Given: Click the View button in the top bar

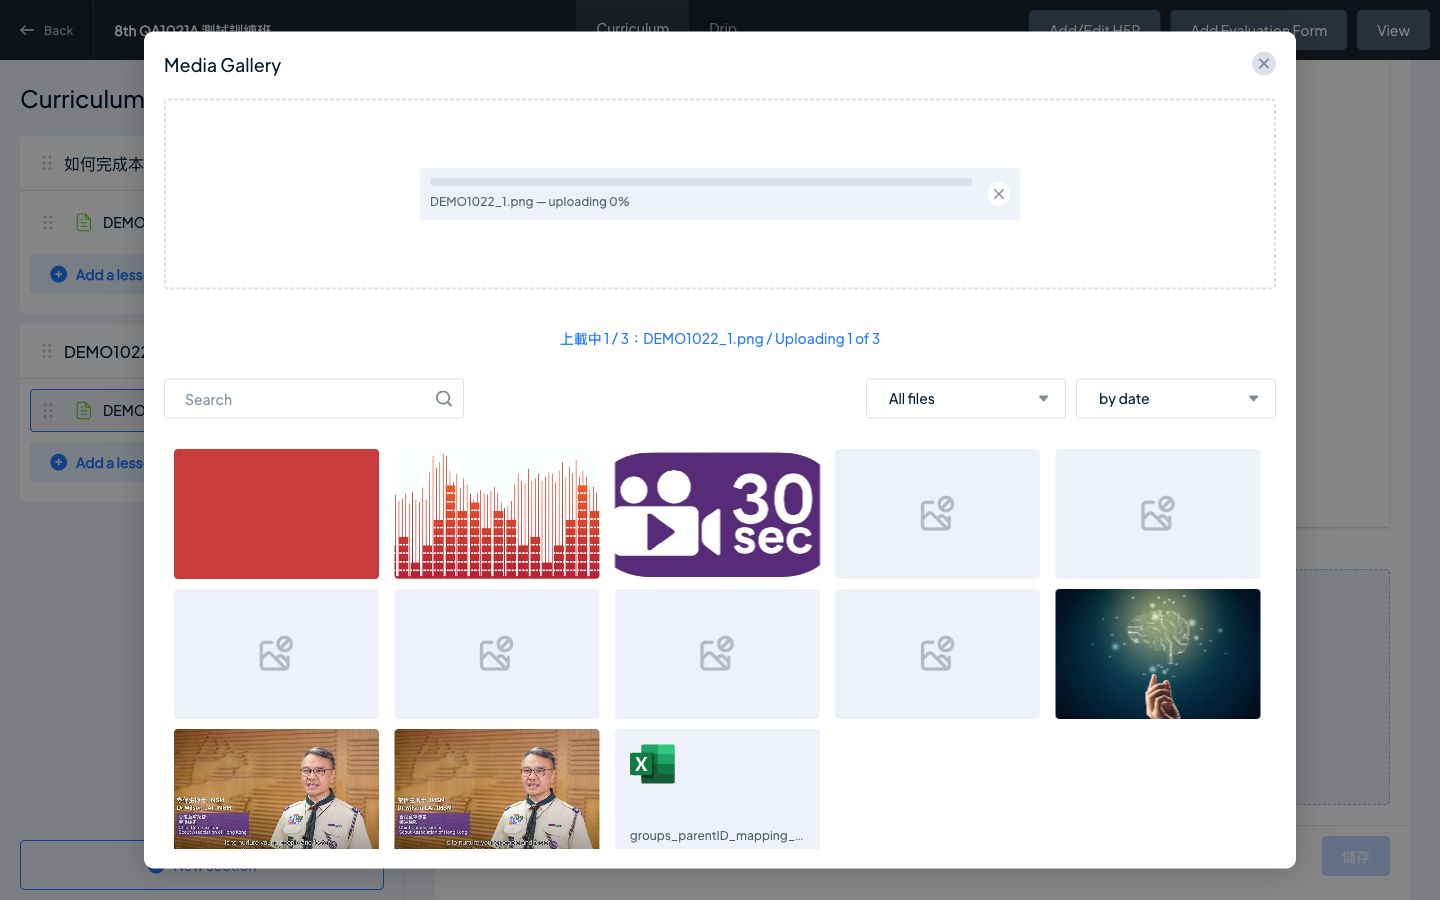Looking at the screenshot, I should point(1393,30).
